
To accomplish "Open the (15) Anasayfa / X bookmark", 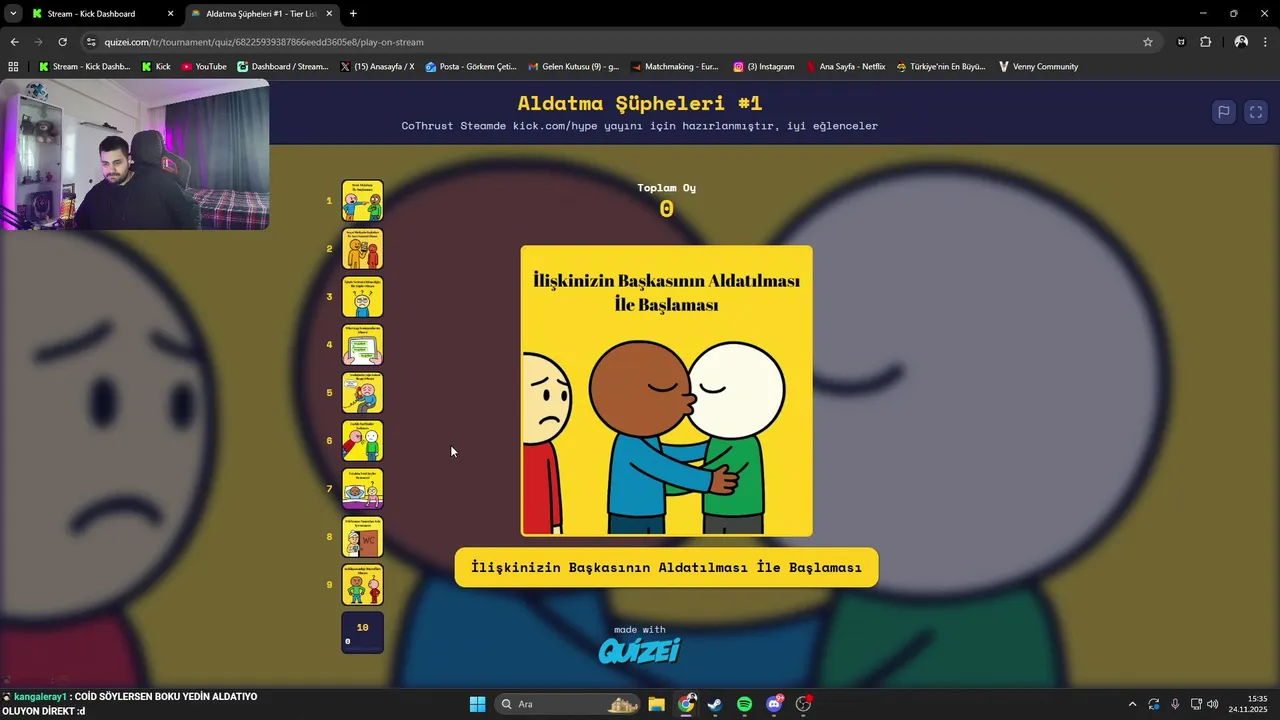I will point(377,67).
